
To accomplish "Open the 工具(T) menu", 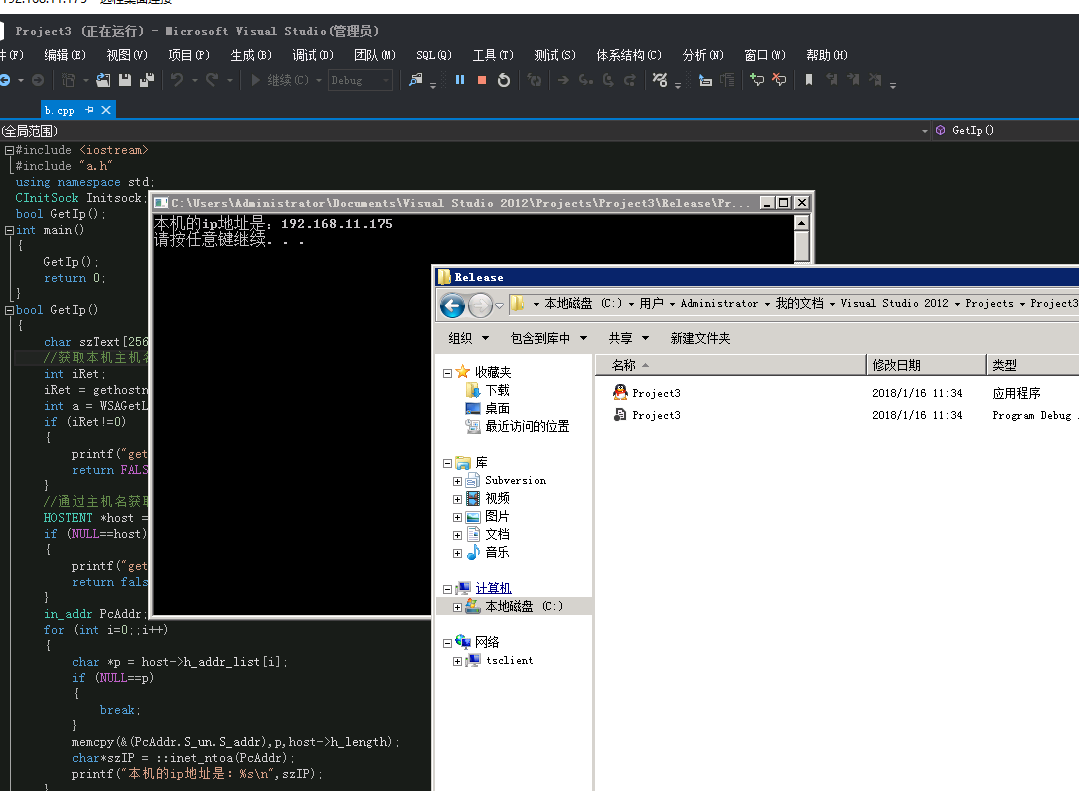I will [x=493, y=55].
